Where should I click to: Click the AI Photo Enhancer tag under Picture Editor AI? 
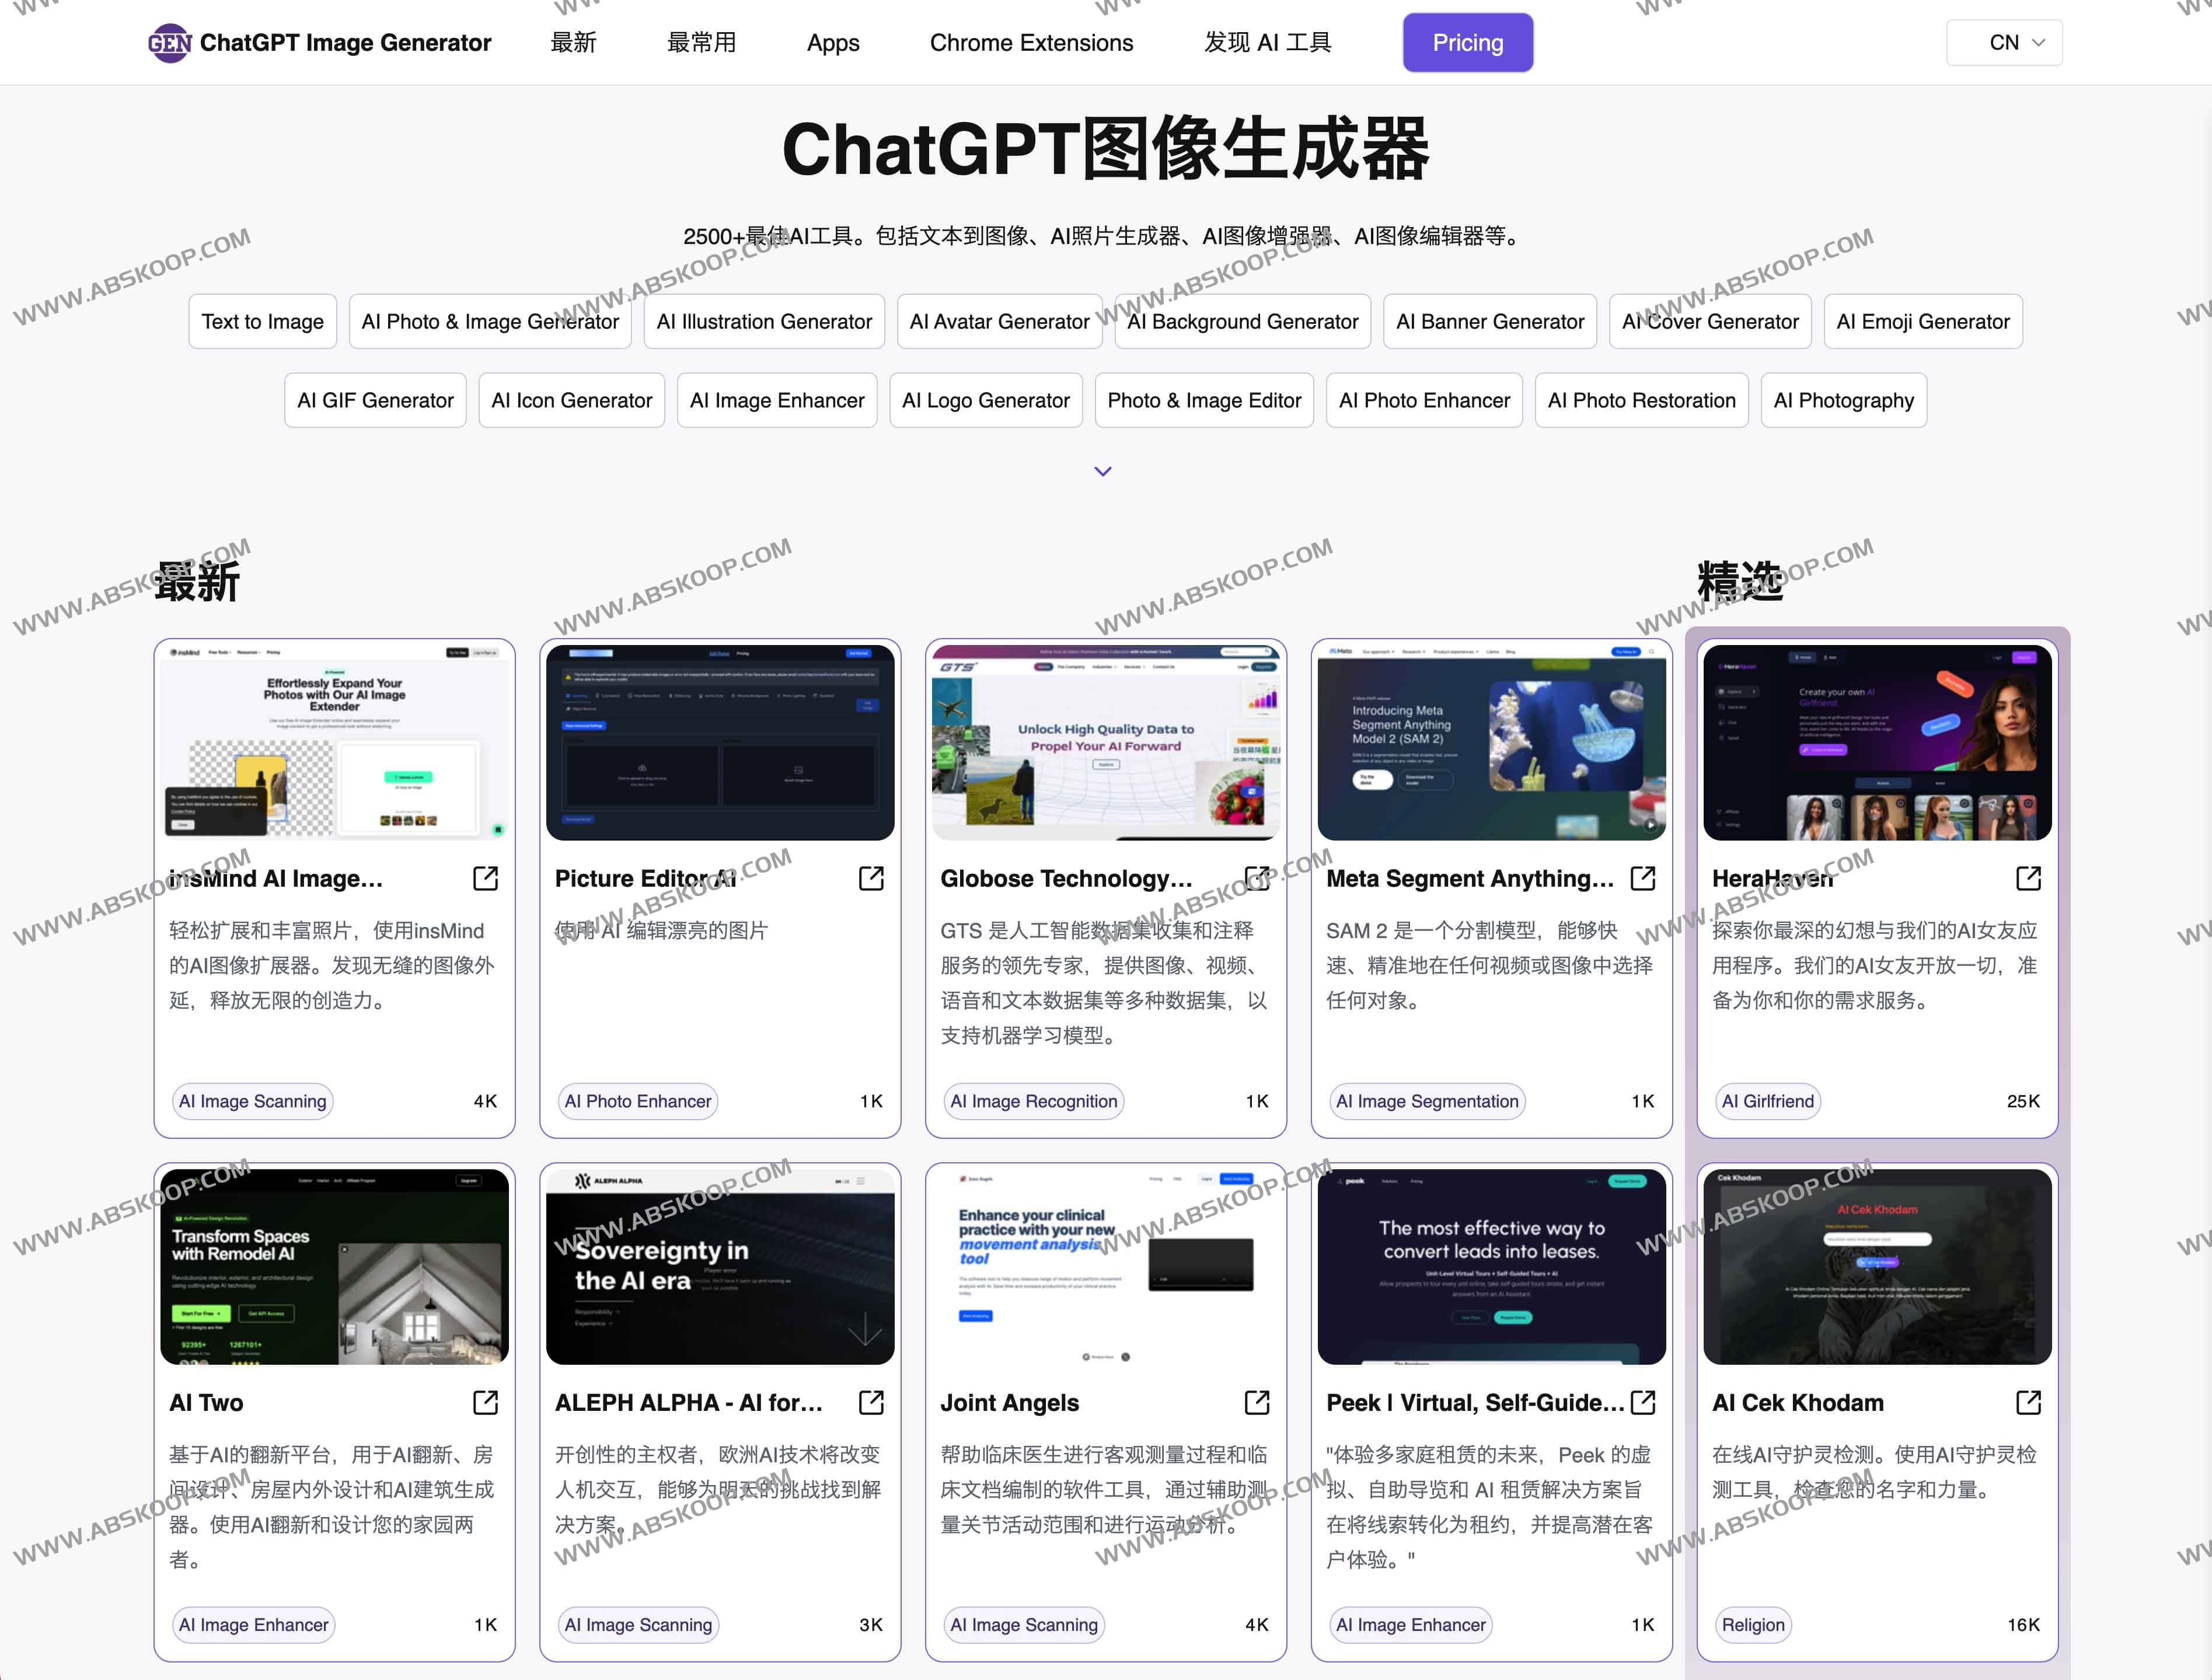point(637,1101)
